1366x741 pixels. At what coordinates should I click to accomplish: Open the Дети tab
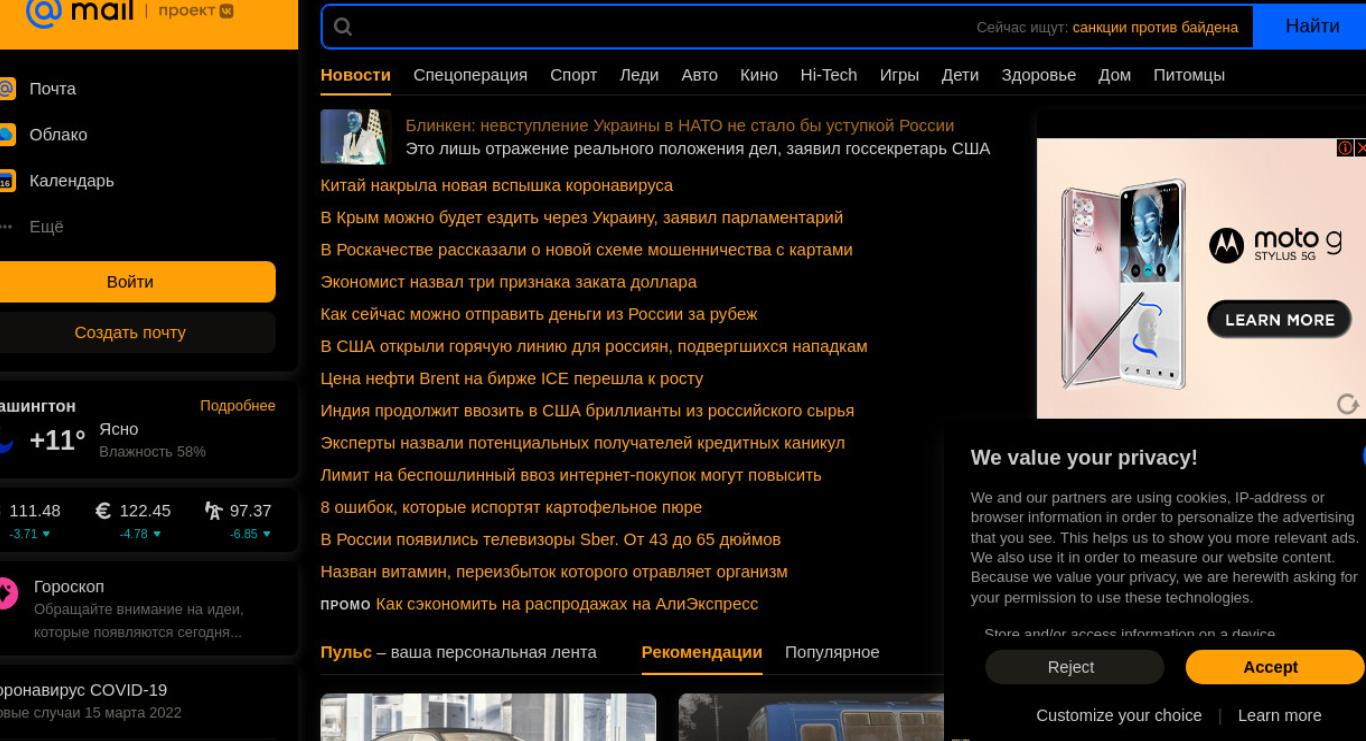960,75
